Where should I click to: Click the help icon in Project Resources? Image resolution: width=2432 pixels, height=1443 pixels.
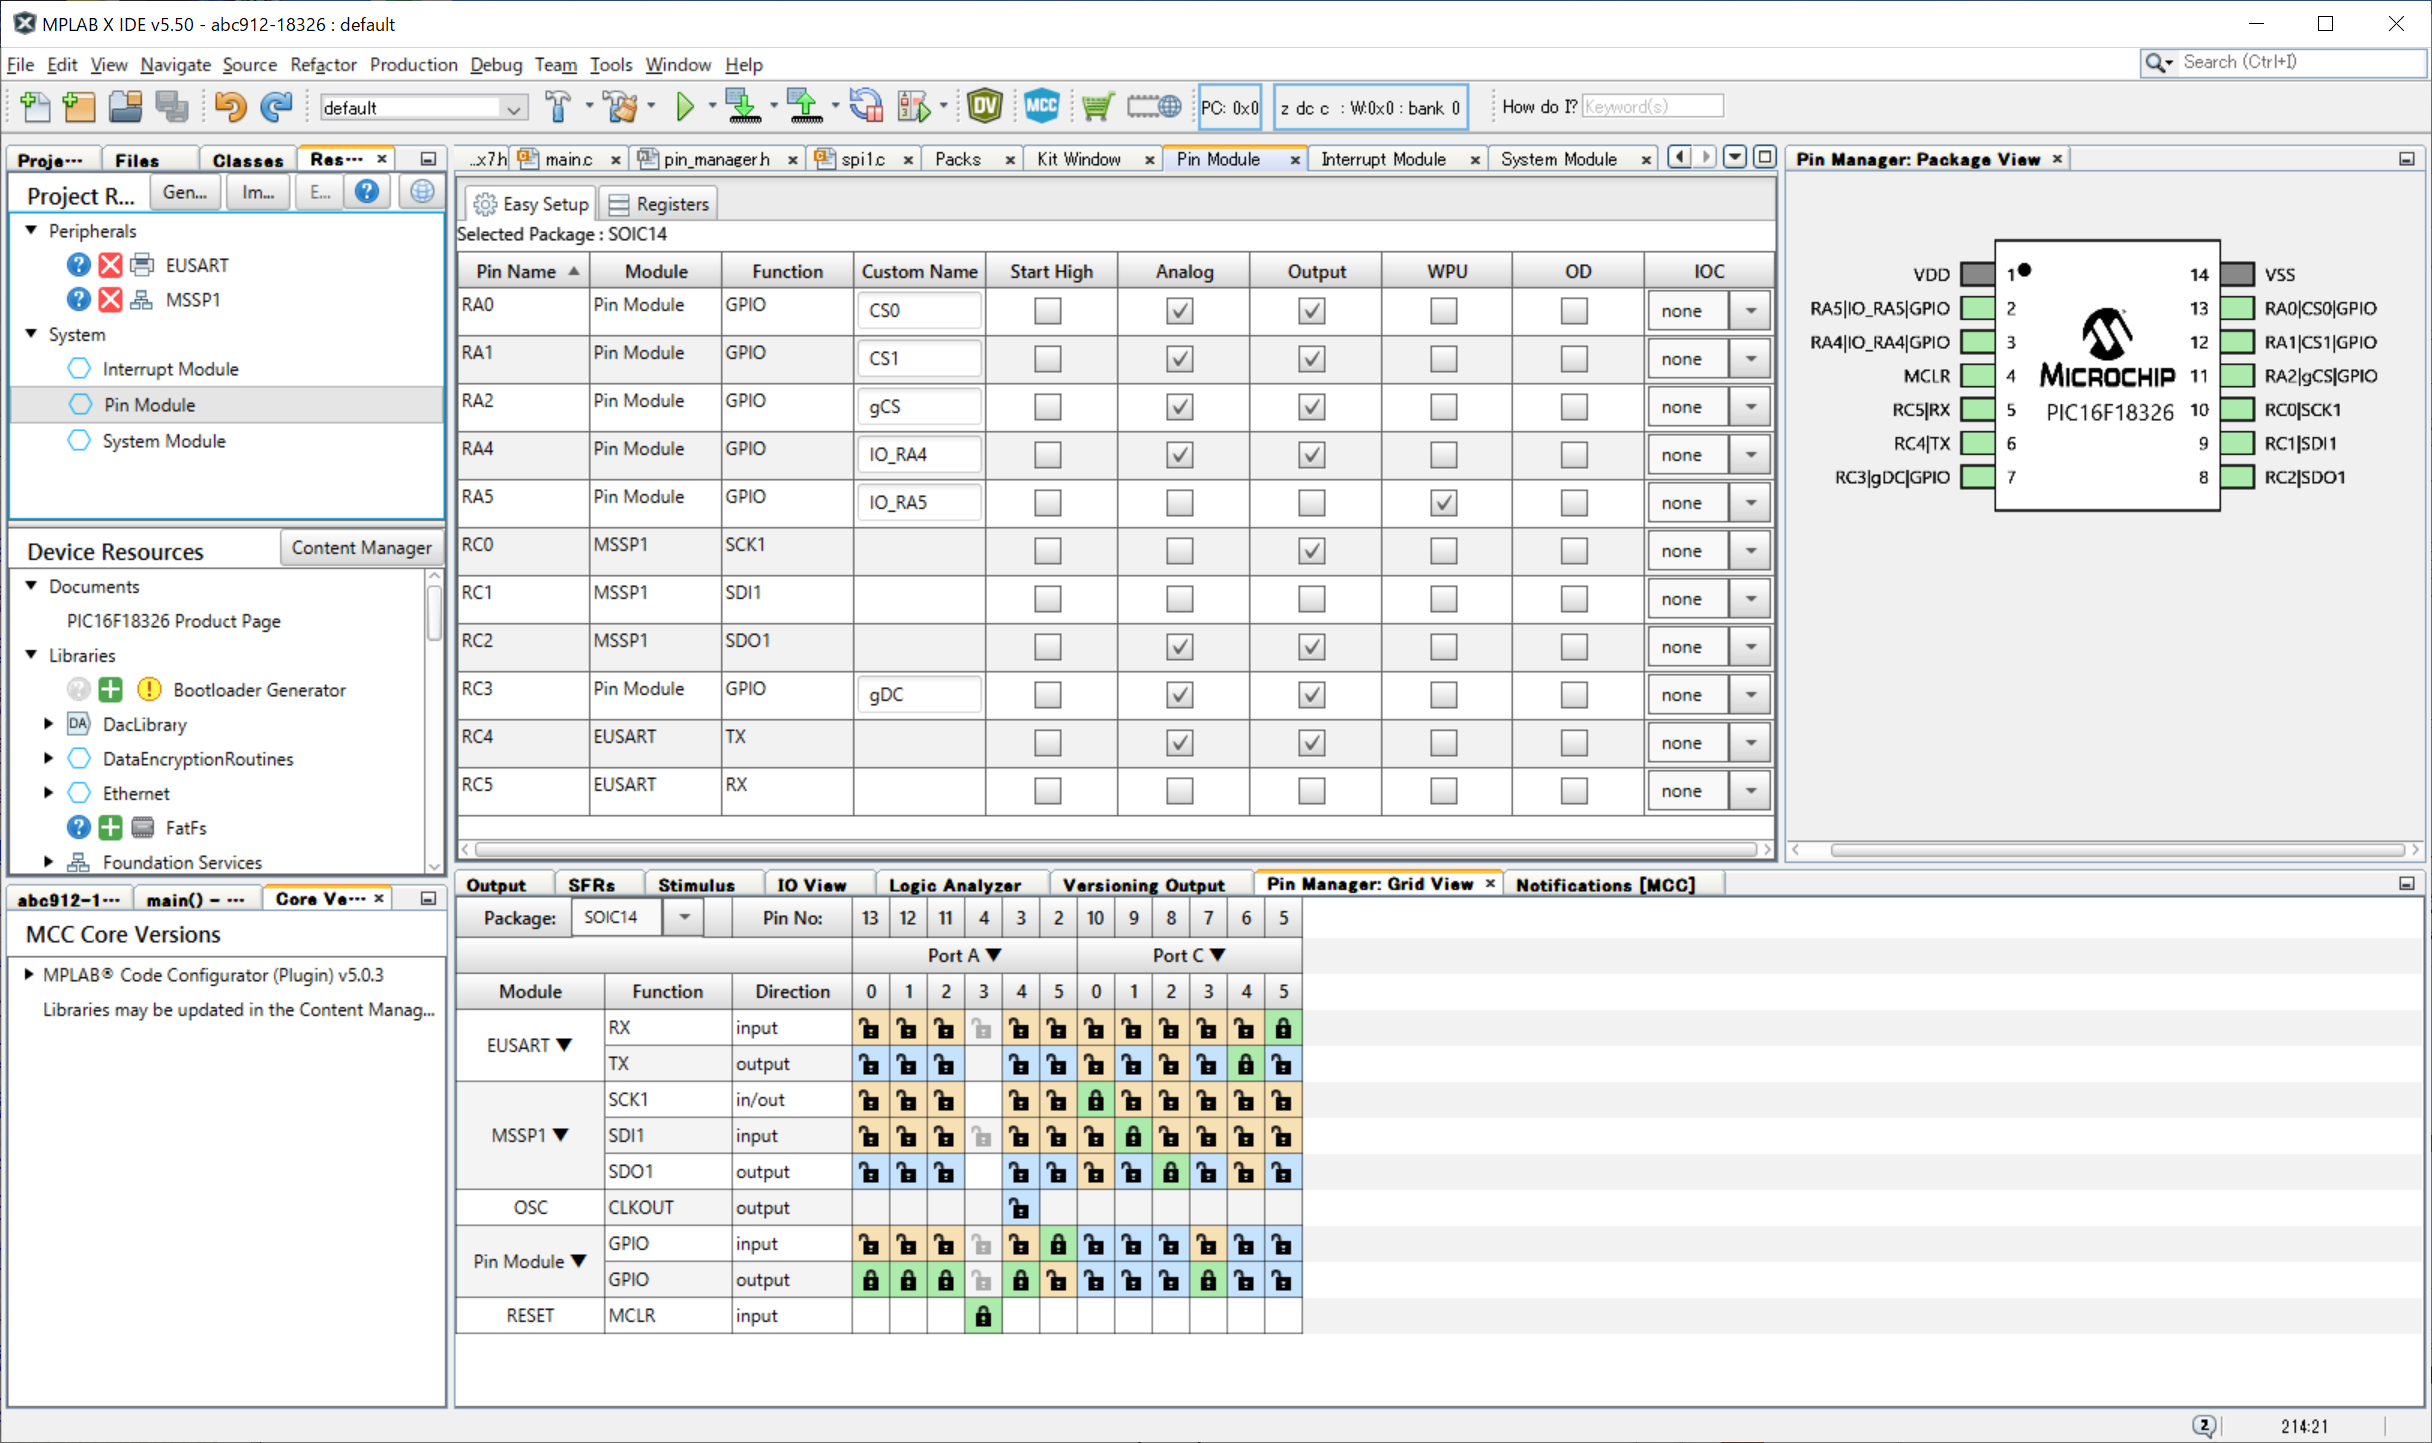point(367,191)
